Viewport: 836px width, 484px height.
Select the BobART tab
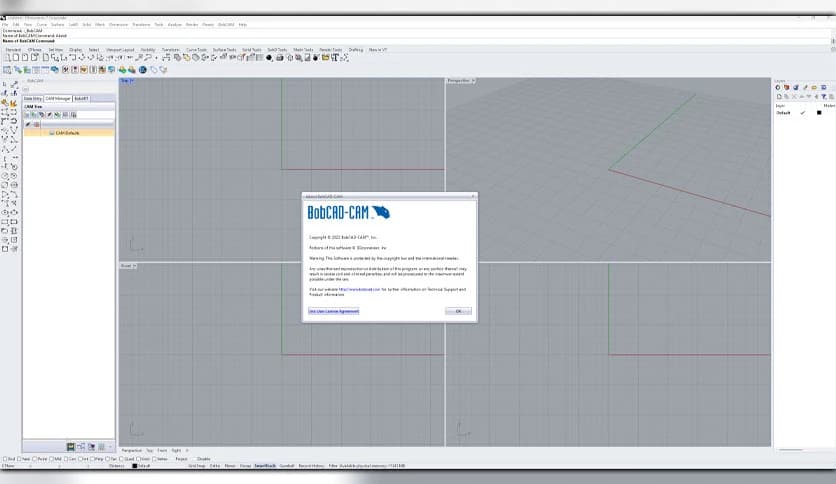pyautogui.click(x=82, y=99)
